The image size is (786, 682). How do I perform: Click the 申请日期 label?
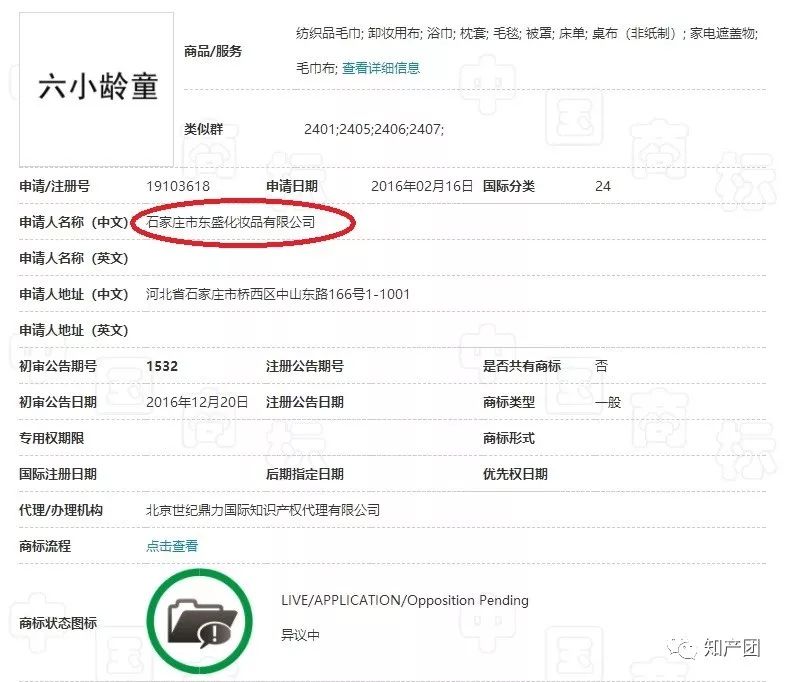click(292, 186)
